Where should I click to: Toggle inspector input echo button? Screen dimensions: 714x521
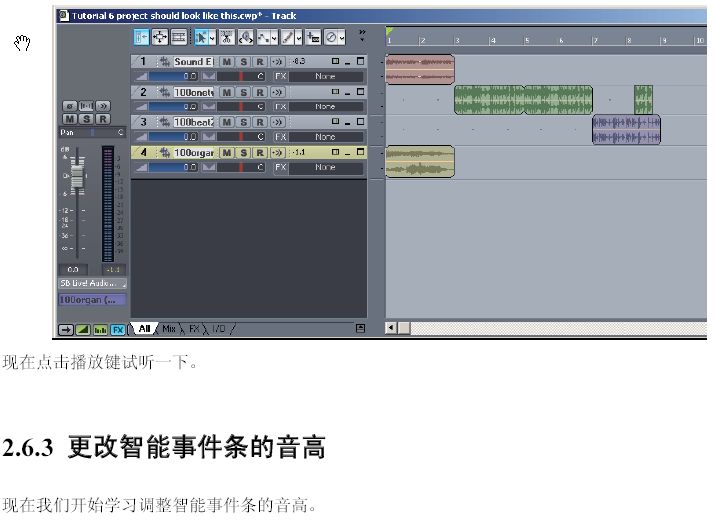103,106
